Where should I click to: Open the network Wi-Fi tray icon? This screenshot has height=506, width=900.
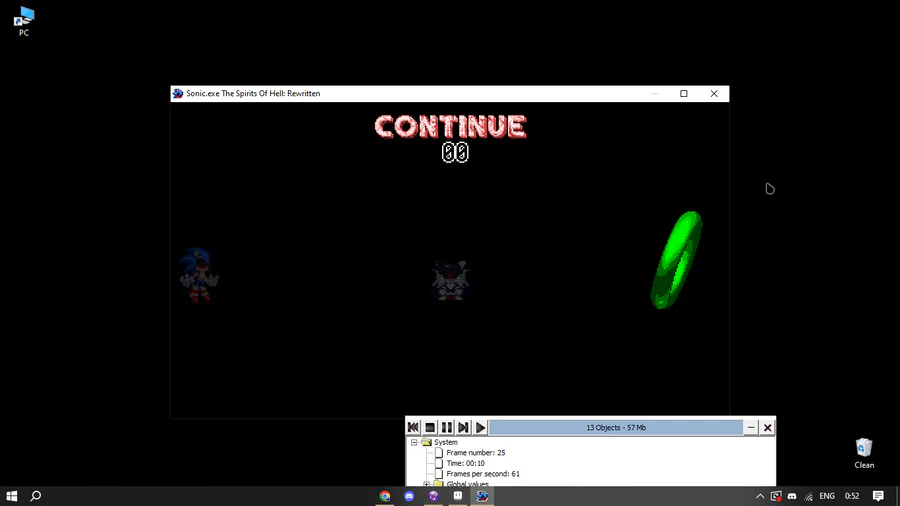click(809, 496)
